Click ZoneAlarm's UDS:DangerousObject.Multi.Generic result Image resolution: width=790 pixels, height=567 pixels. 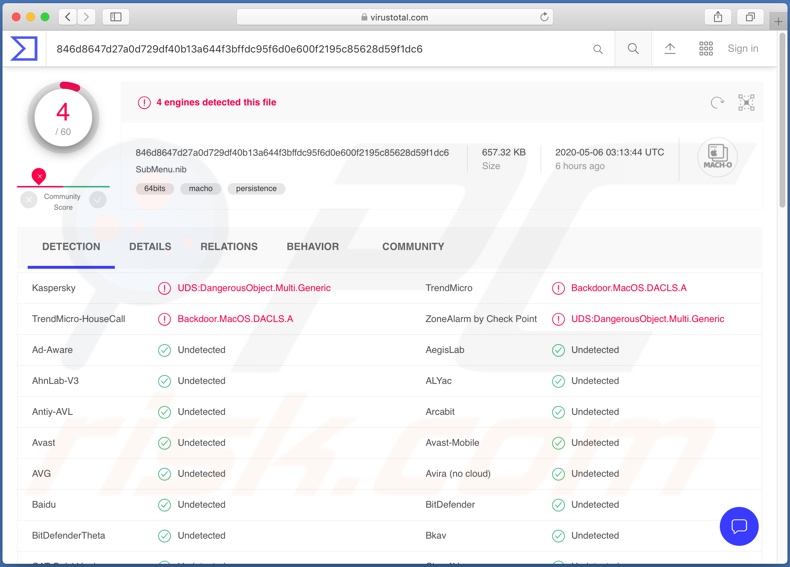[647, 319]
